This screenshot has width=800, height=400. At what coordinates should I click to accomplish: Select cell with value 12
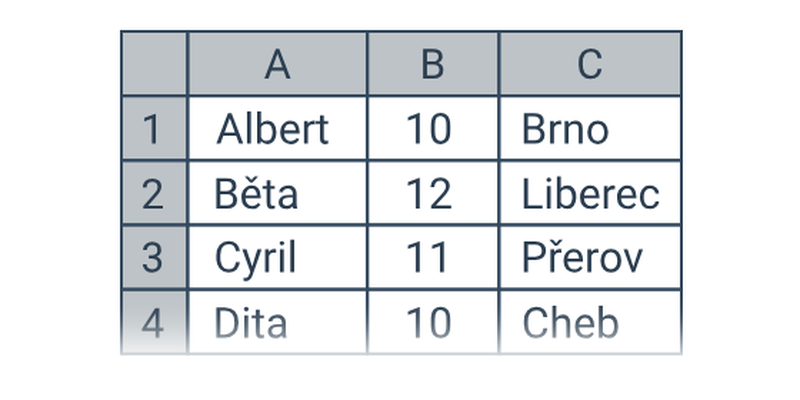point(432,193)
